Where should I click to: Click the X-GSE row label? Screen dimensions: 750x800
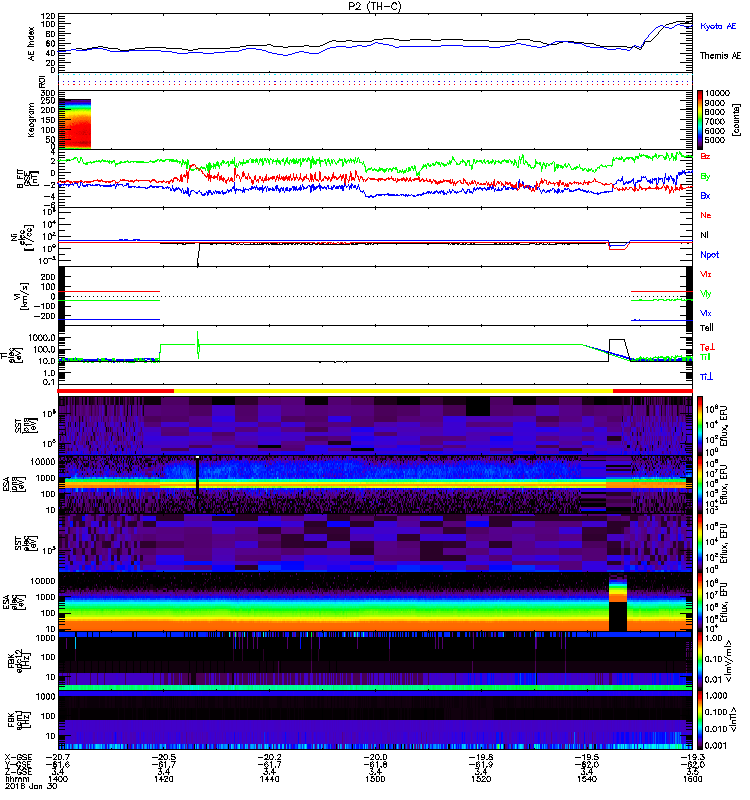(x=18, y=757)
